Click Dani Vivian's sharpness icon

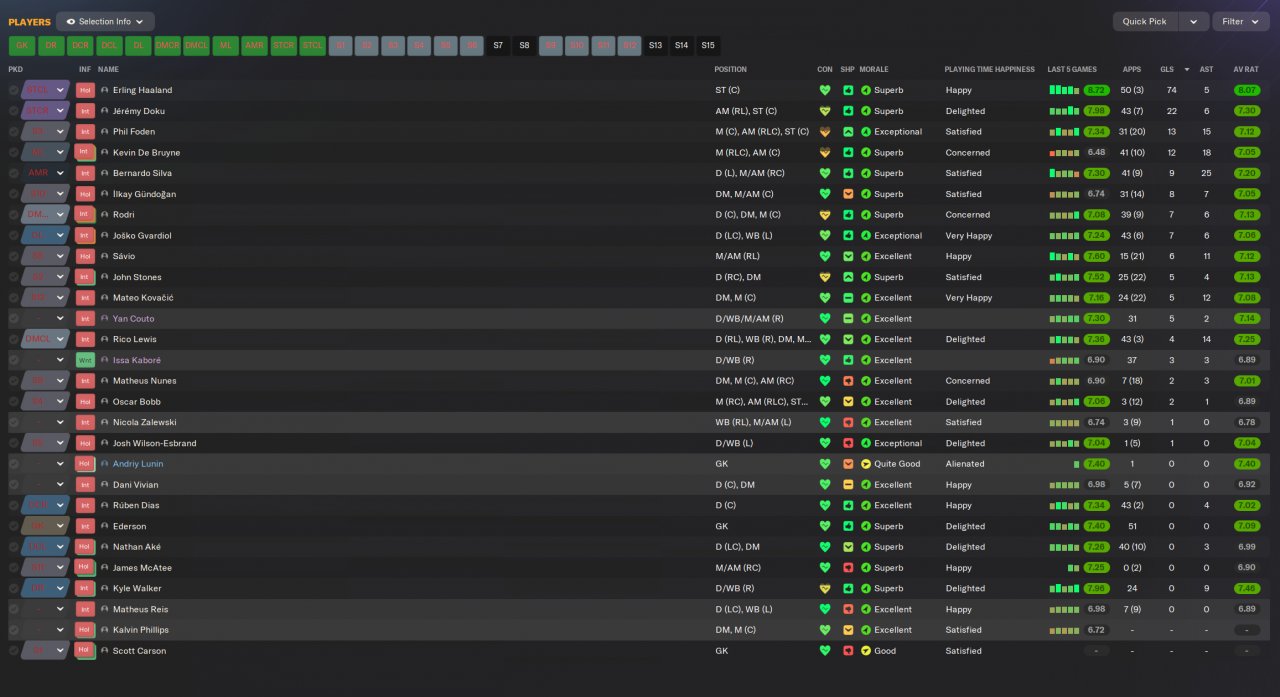pos(848,485)
